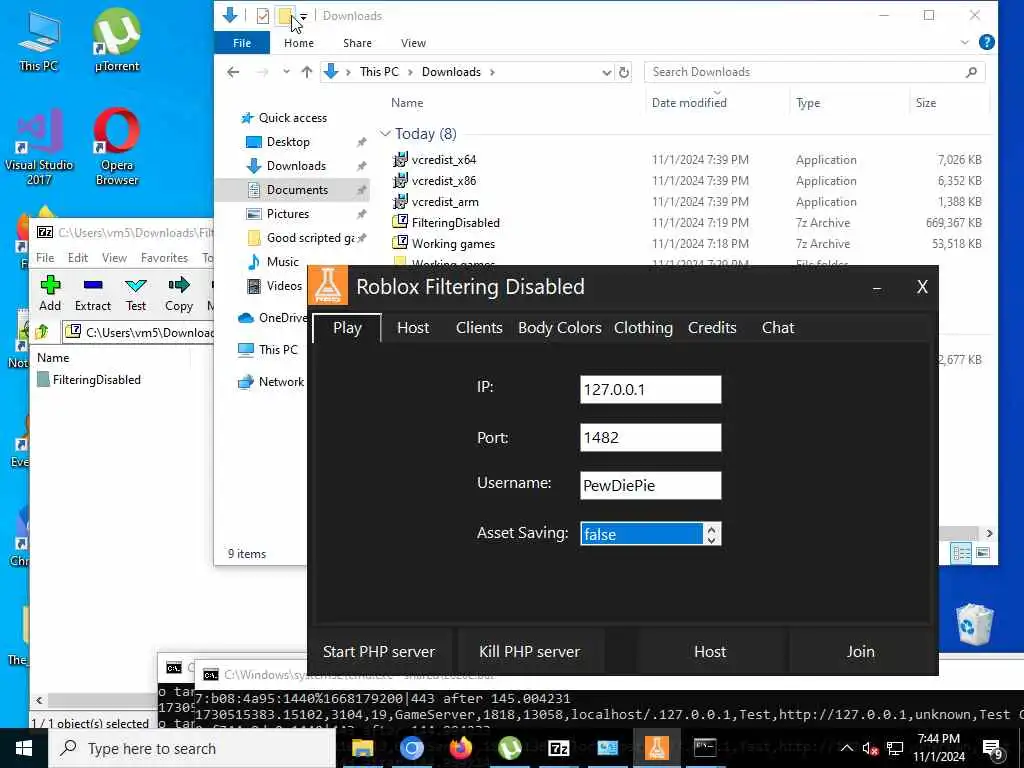This screenshot has width=1024, height=768.
Task: Click the Username input field
Action: 650,485
